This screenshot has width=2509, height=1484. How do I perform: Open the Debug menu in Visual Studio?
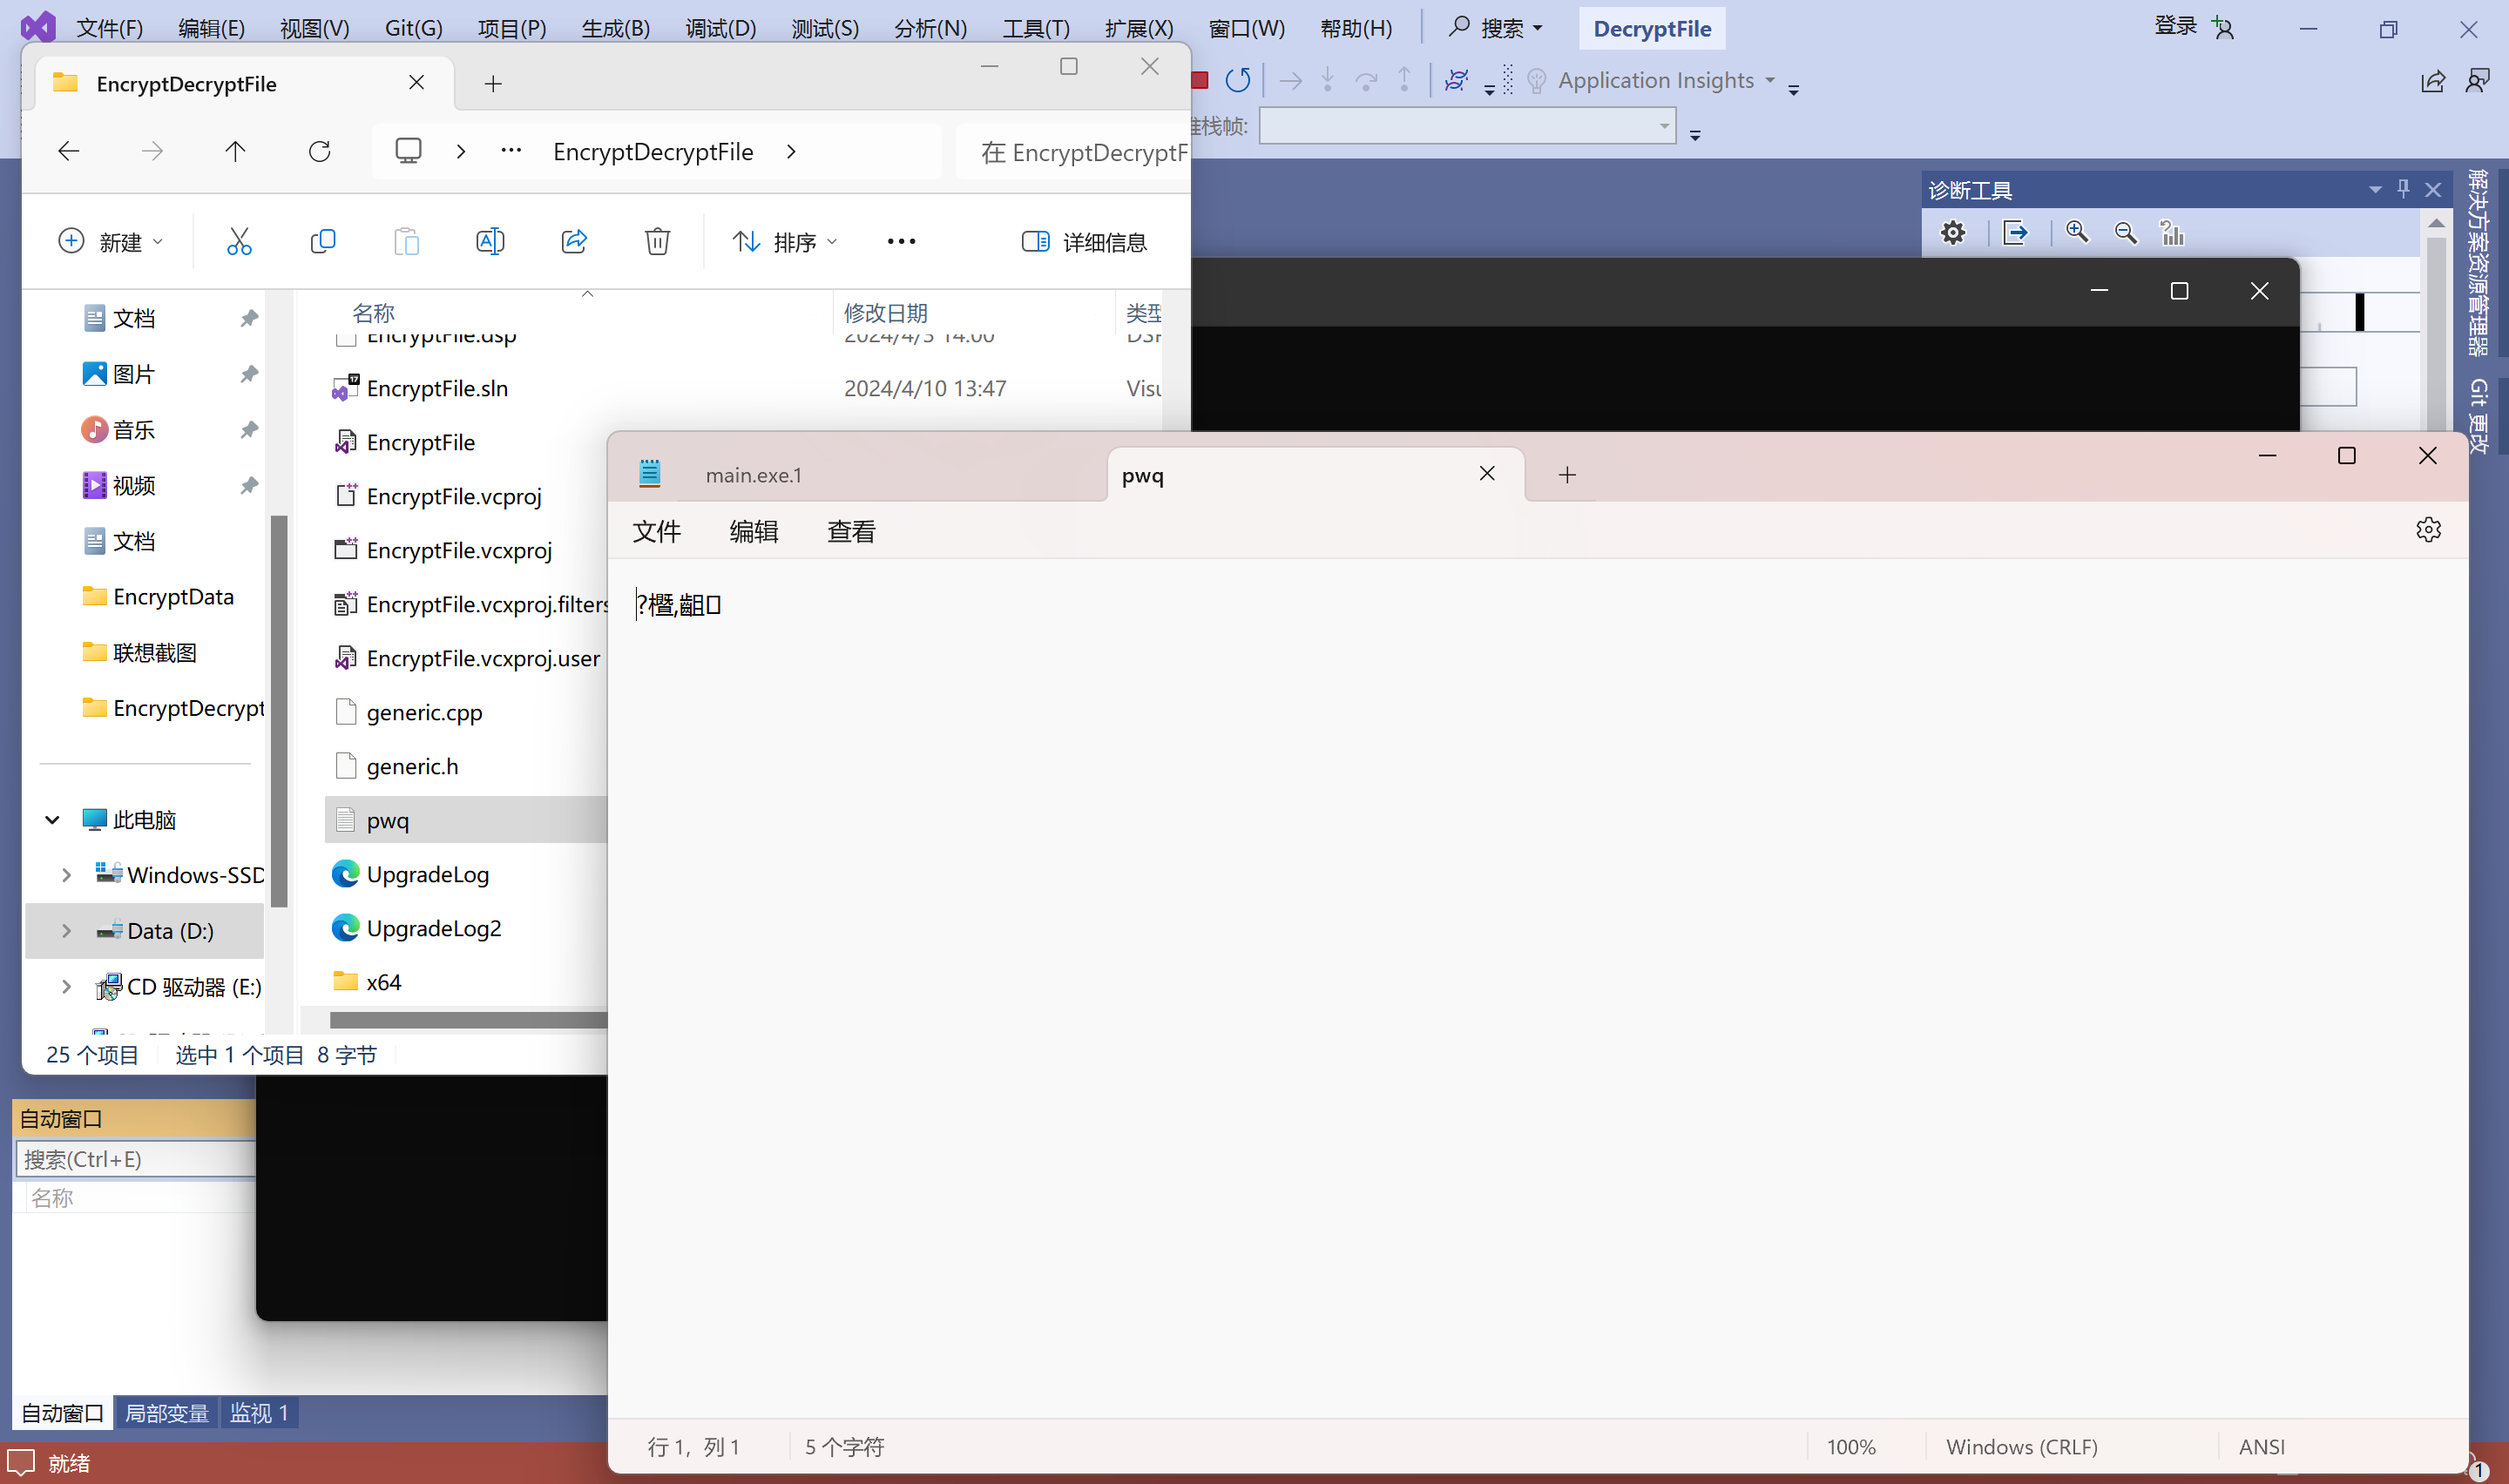720,28
